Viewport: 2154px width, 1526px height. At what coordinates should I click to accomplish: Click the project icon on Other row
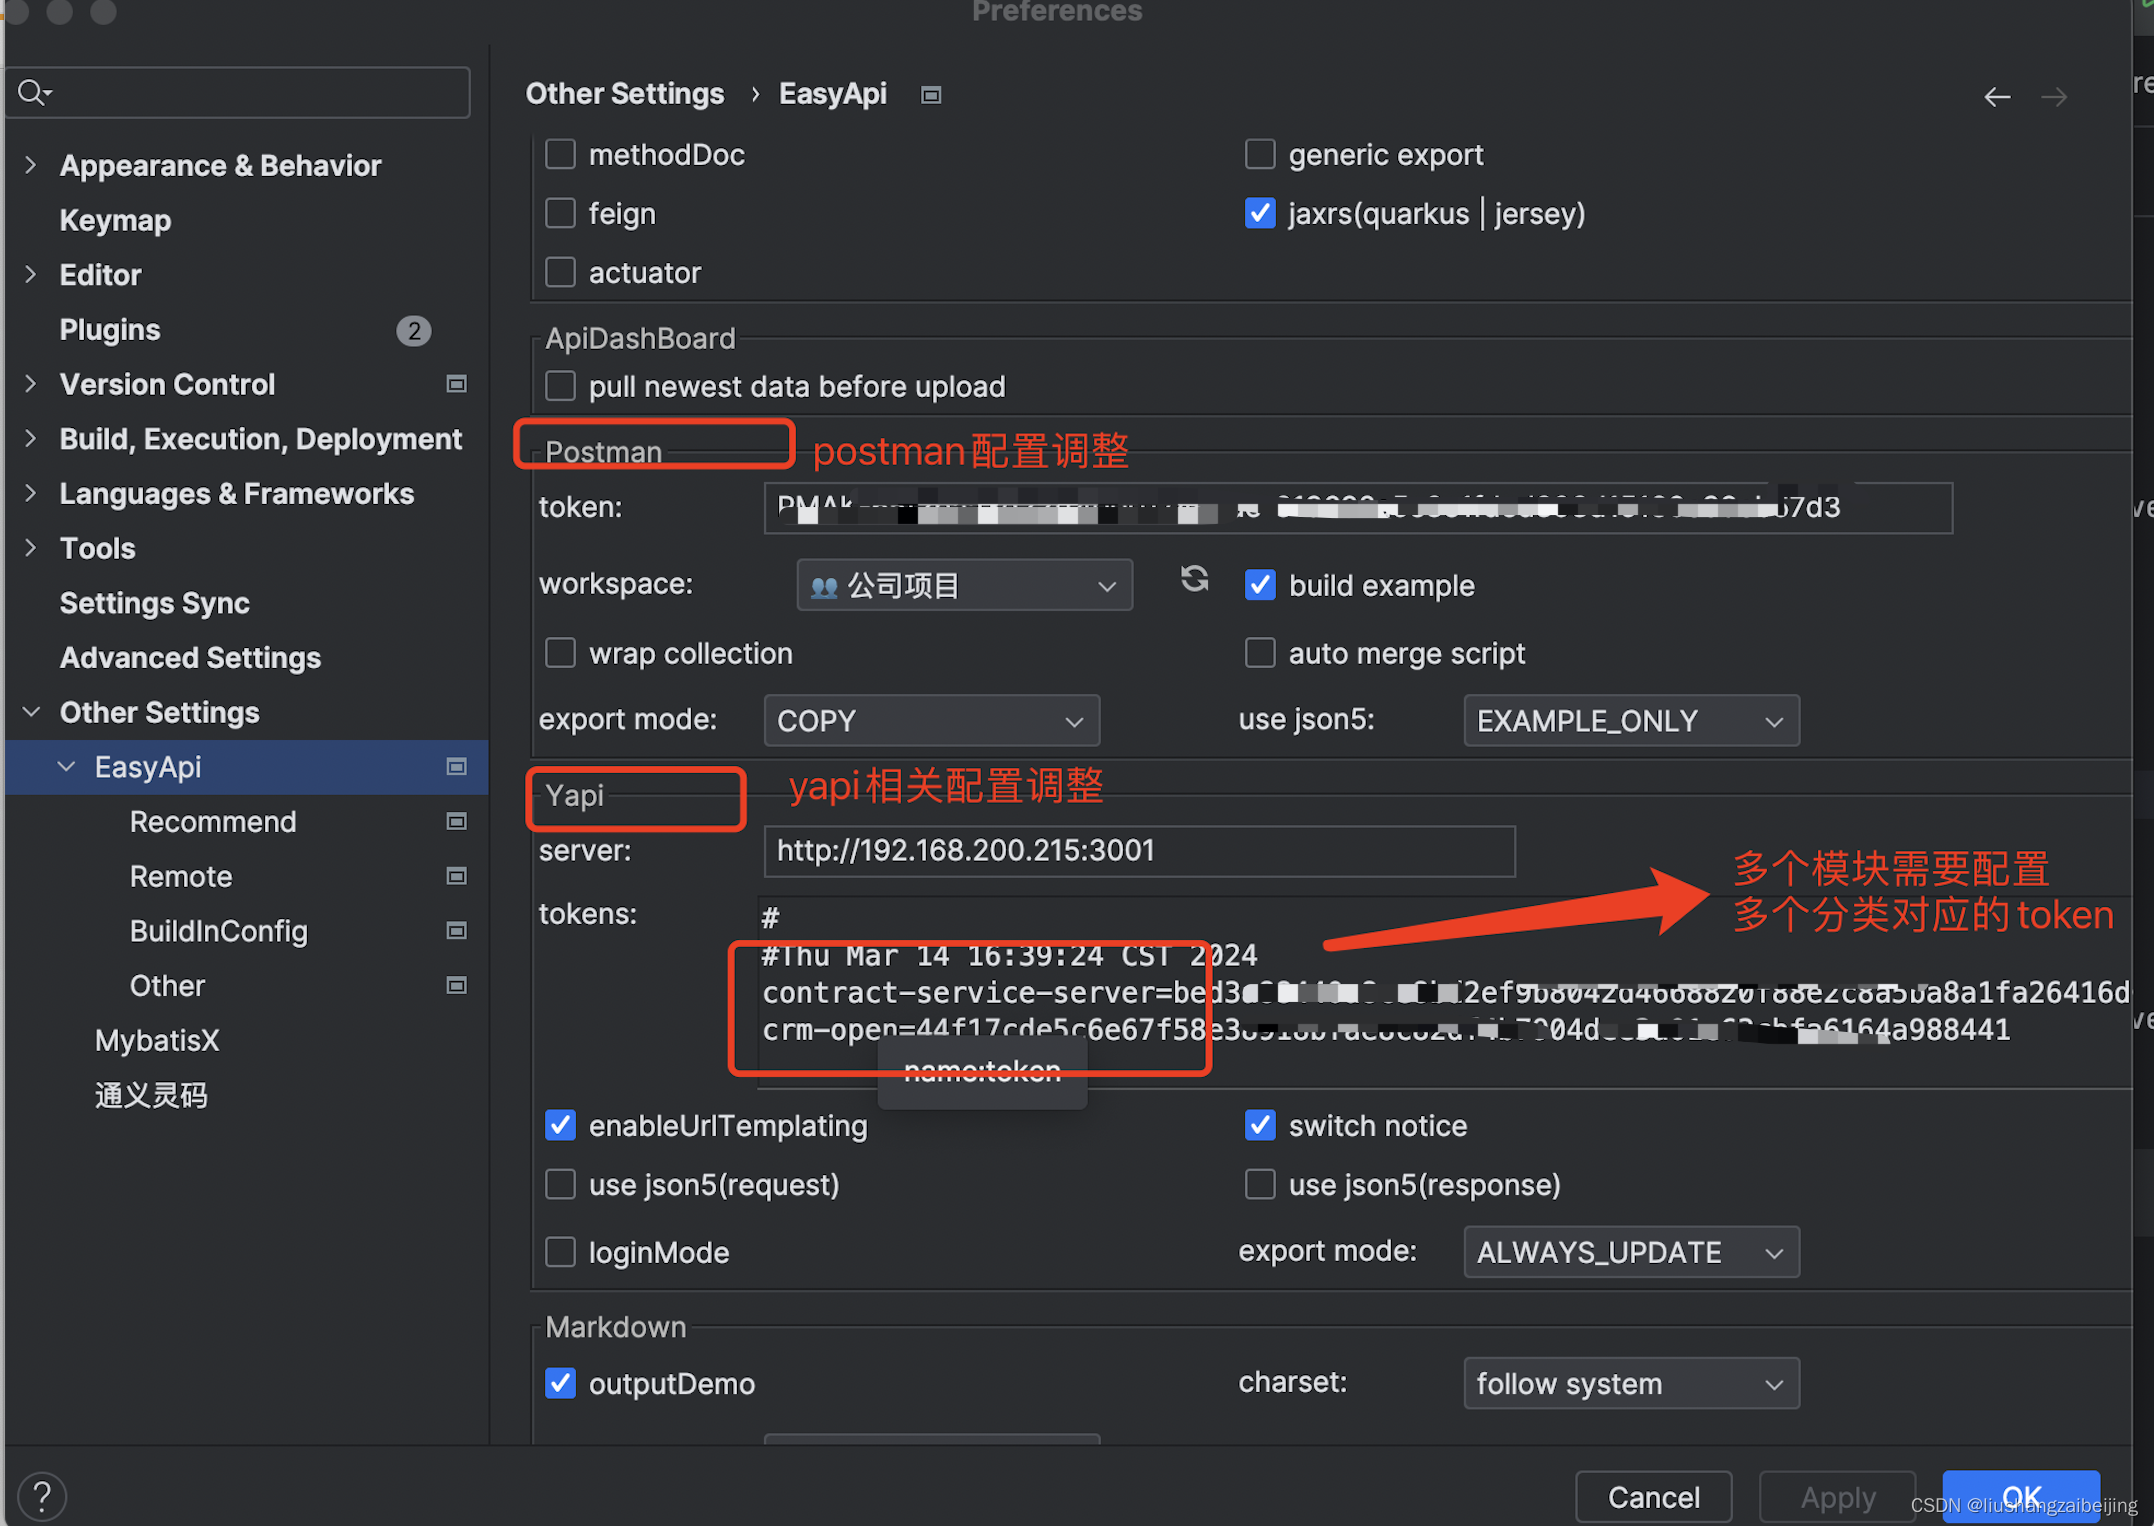[x=456, y=986]
